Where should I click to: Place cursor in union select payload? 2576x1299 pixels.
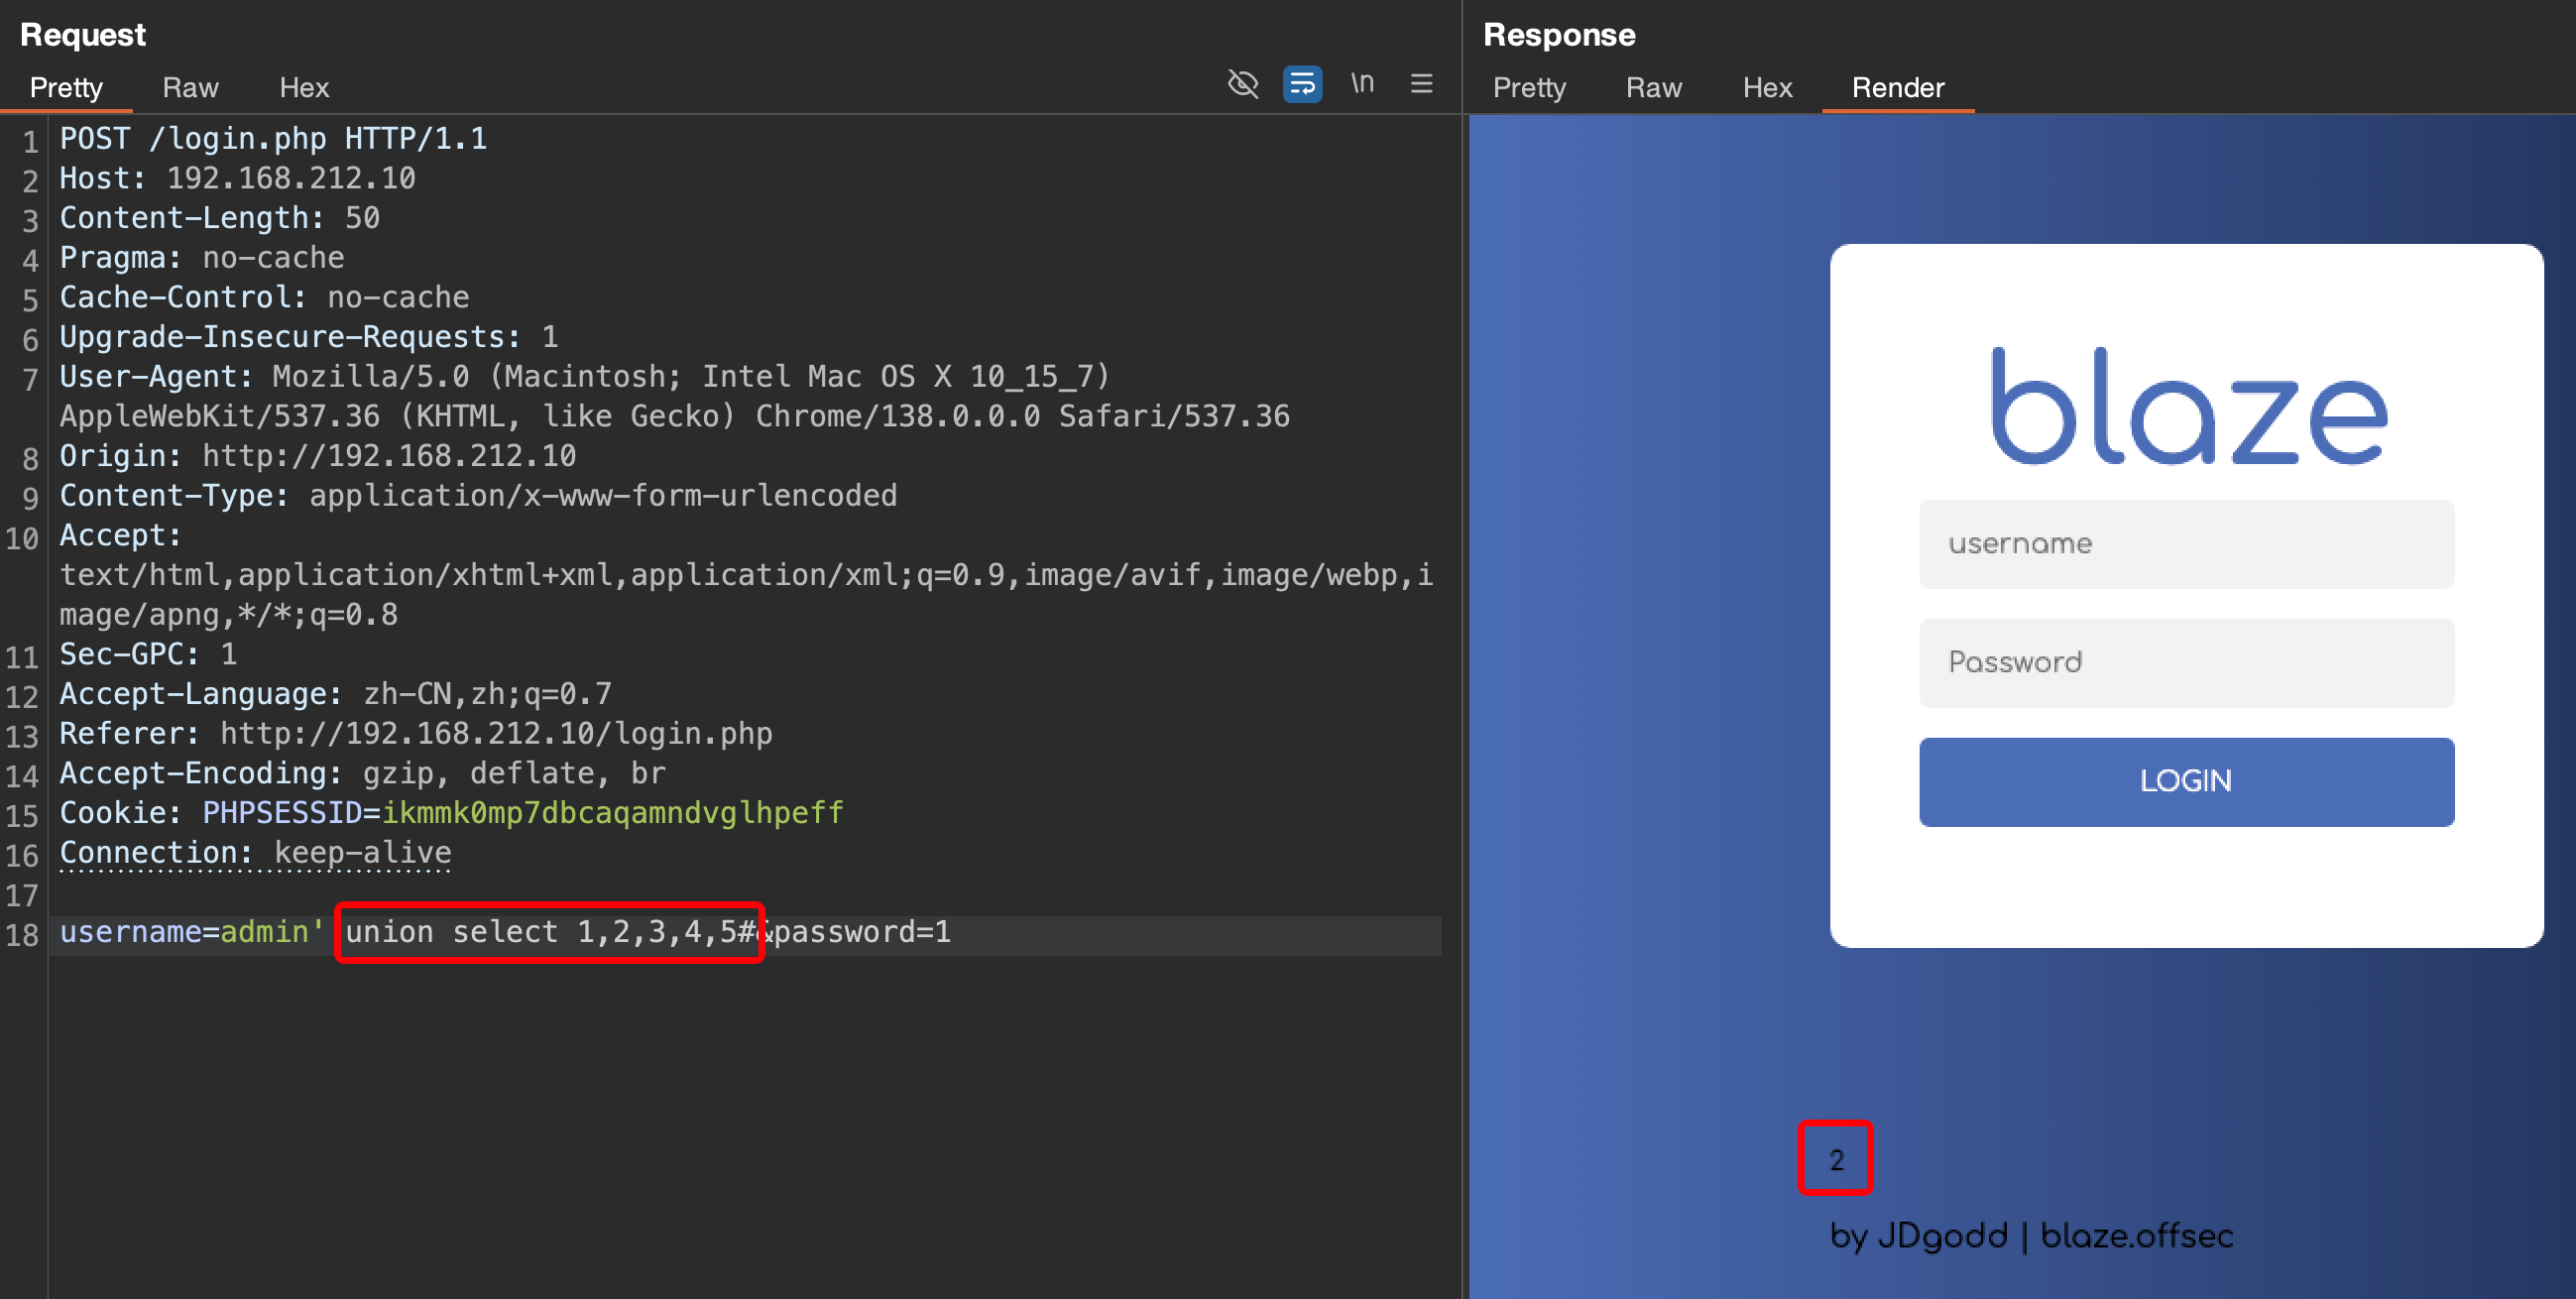[x=548, y=932]
